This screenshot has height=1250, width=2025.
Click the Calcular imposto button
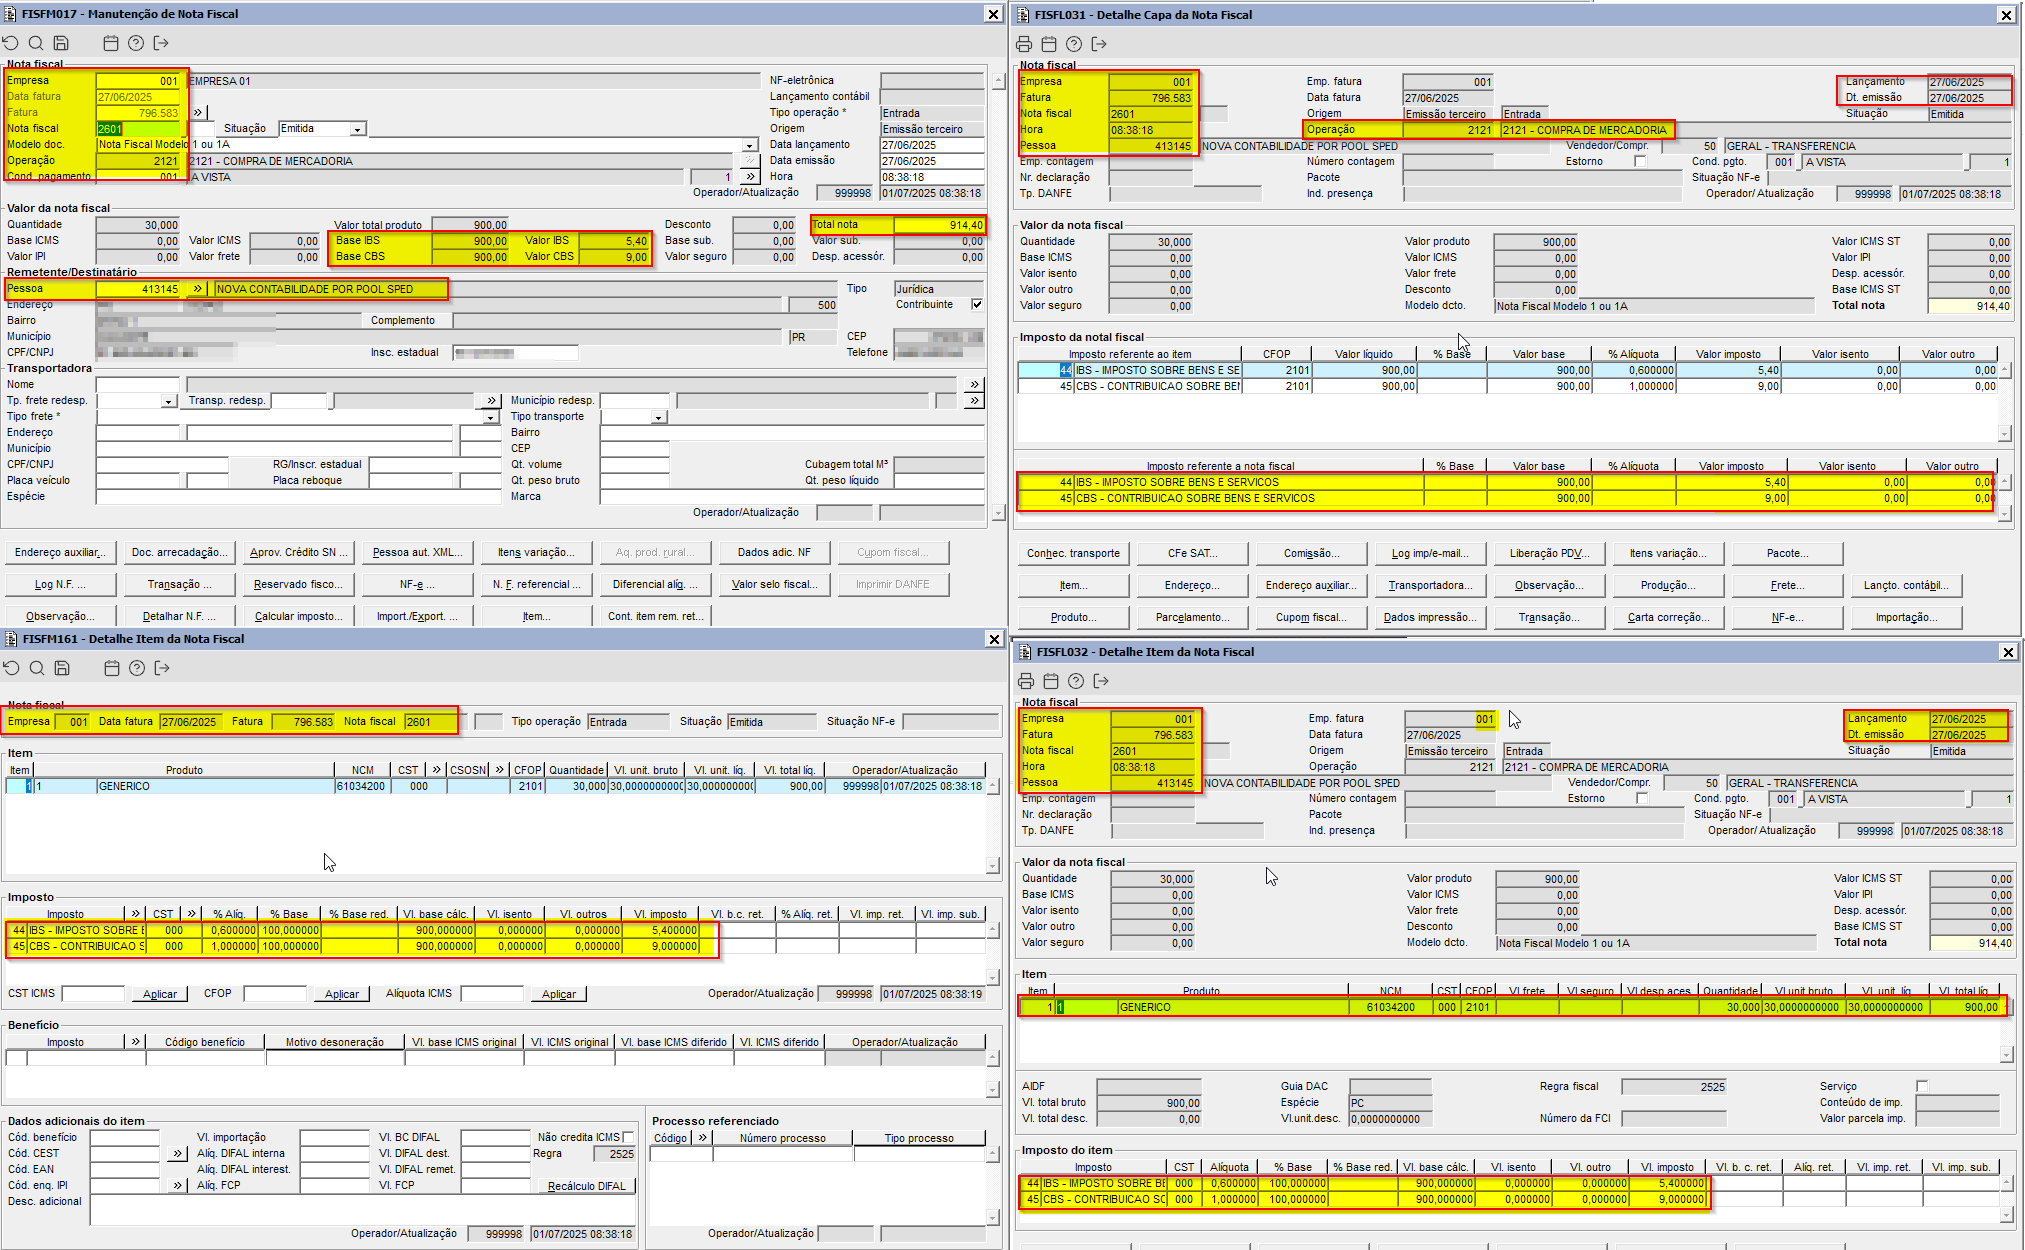pos(298,616)
